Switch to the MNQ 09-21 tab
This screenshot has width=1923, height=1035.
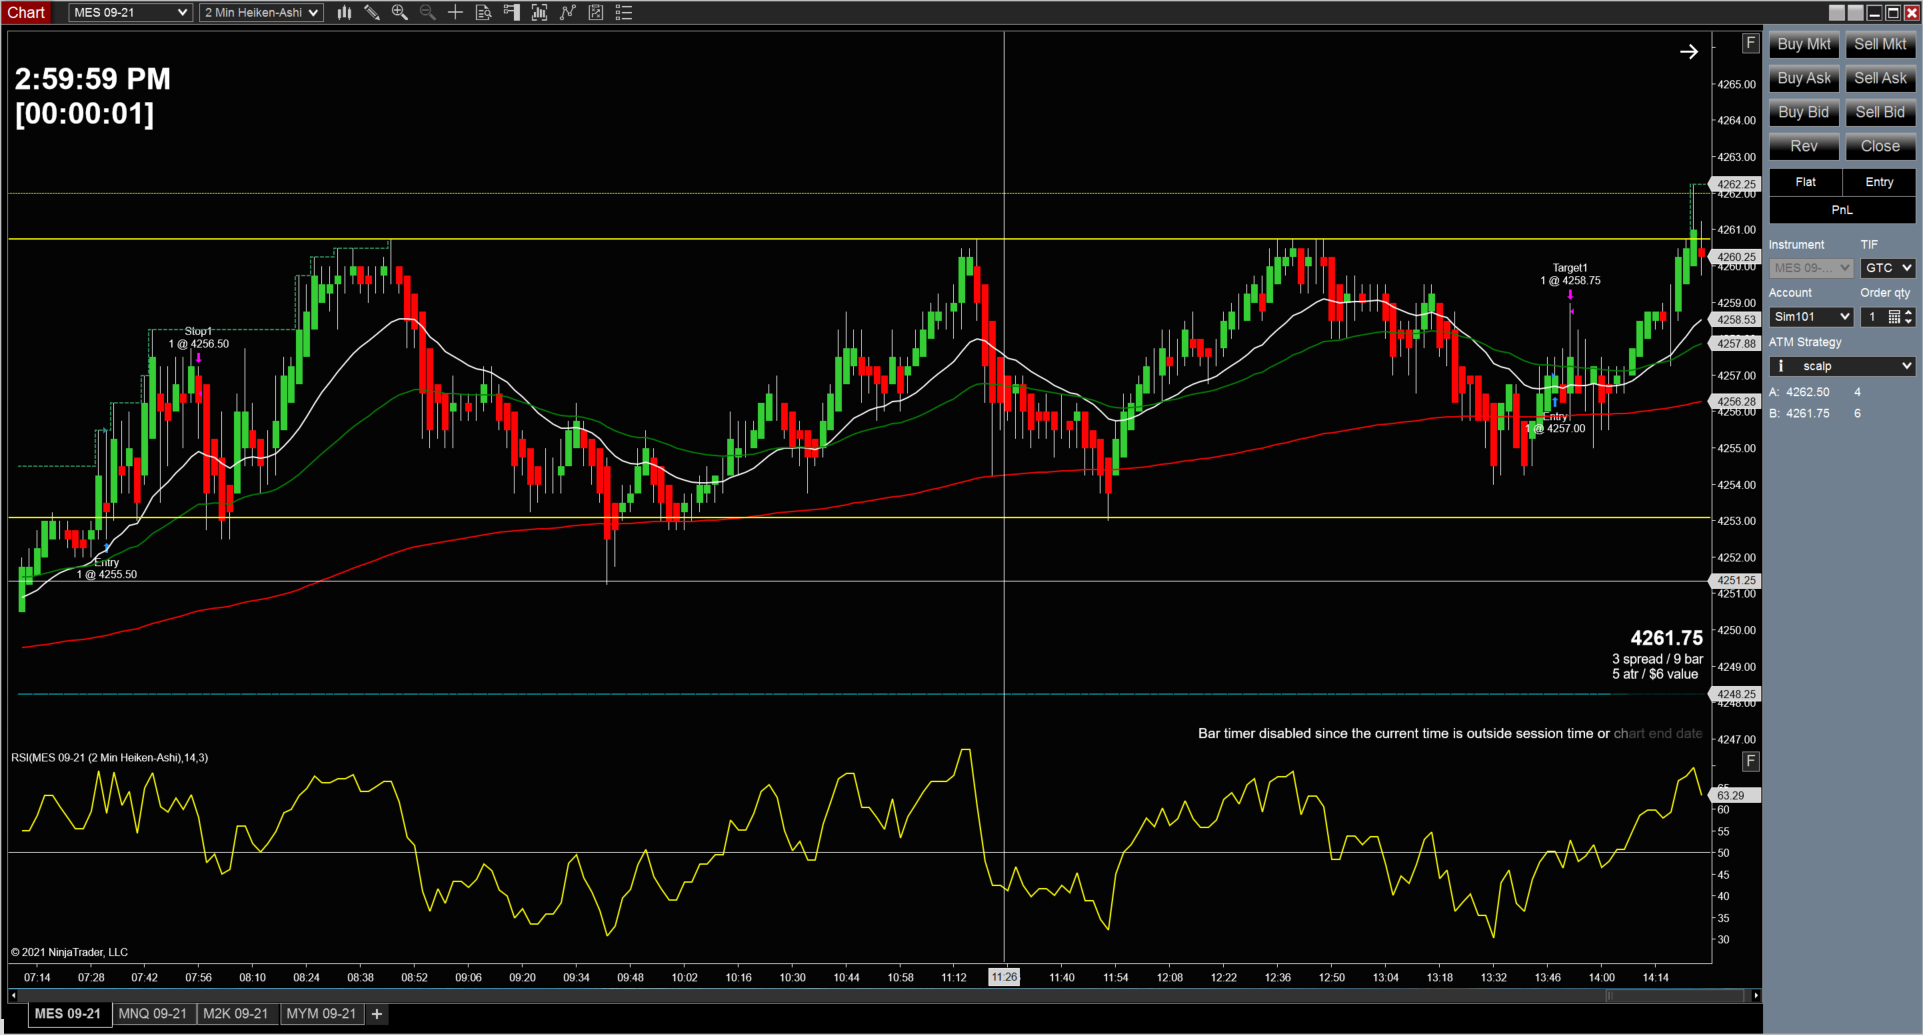tap(153, 1014)
